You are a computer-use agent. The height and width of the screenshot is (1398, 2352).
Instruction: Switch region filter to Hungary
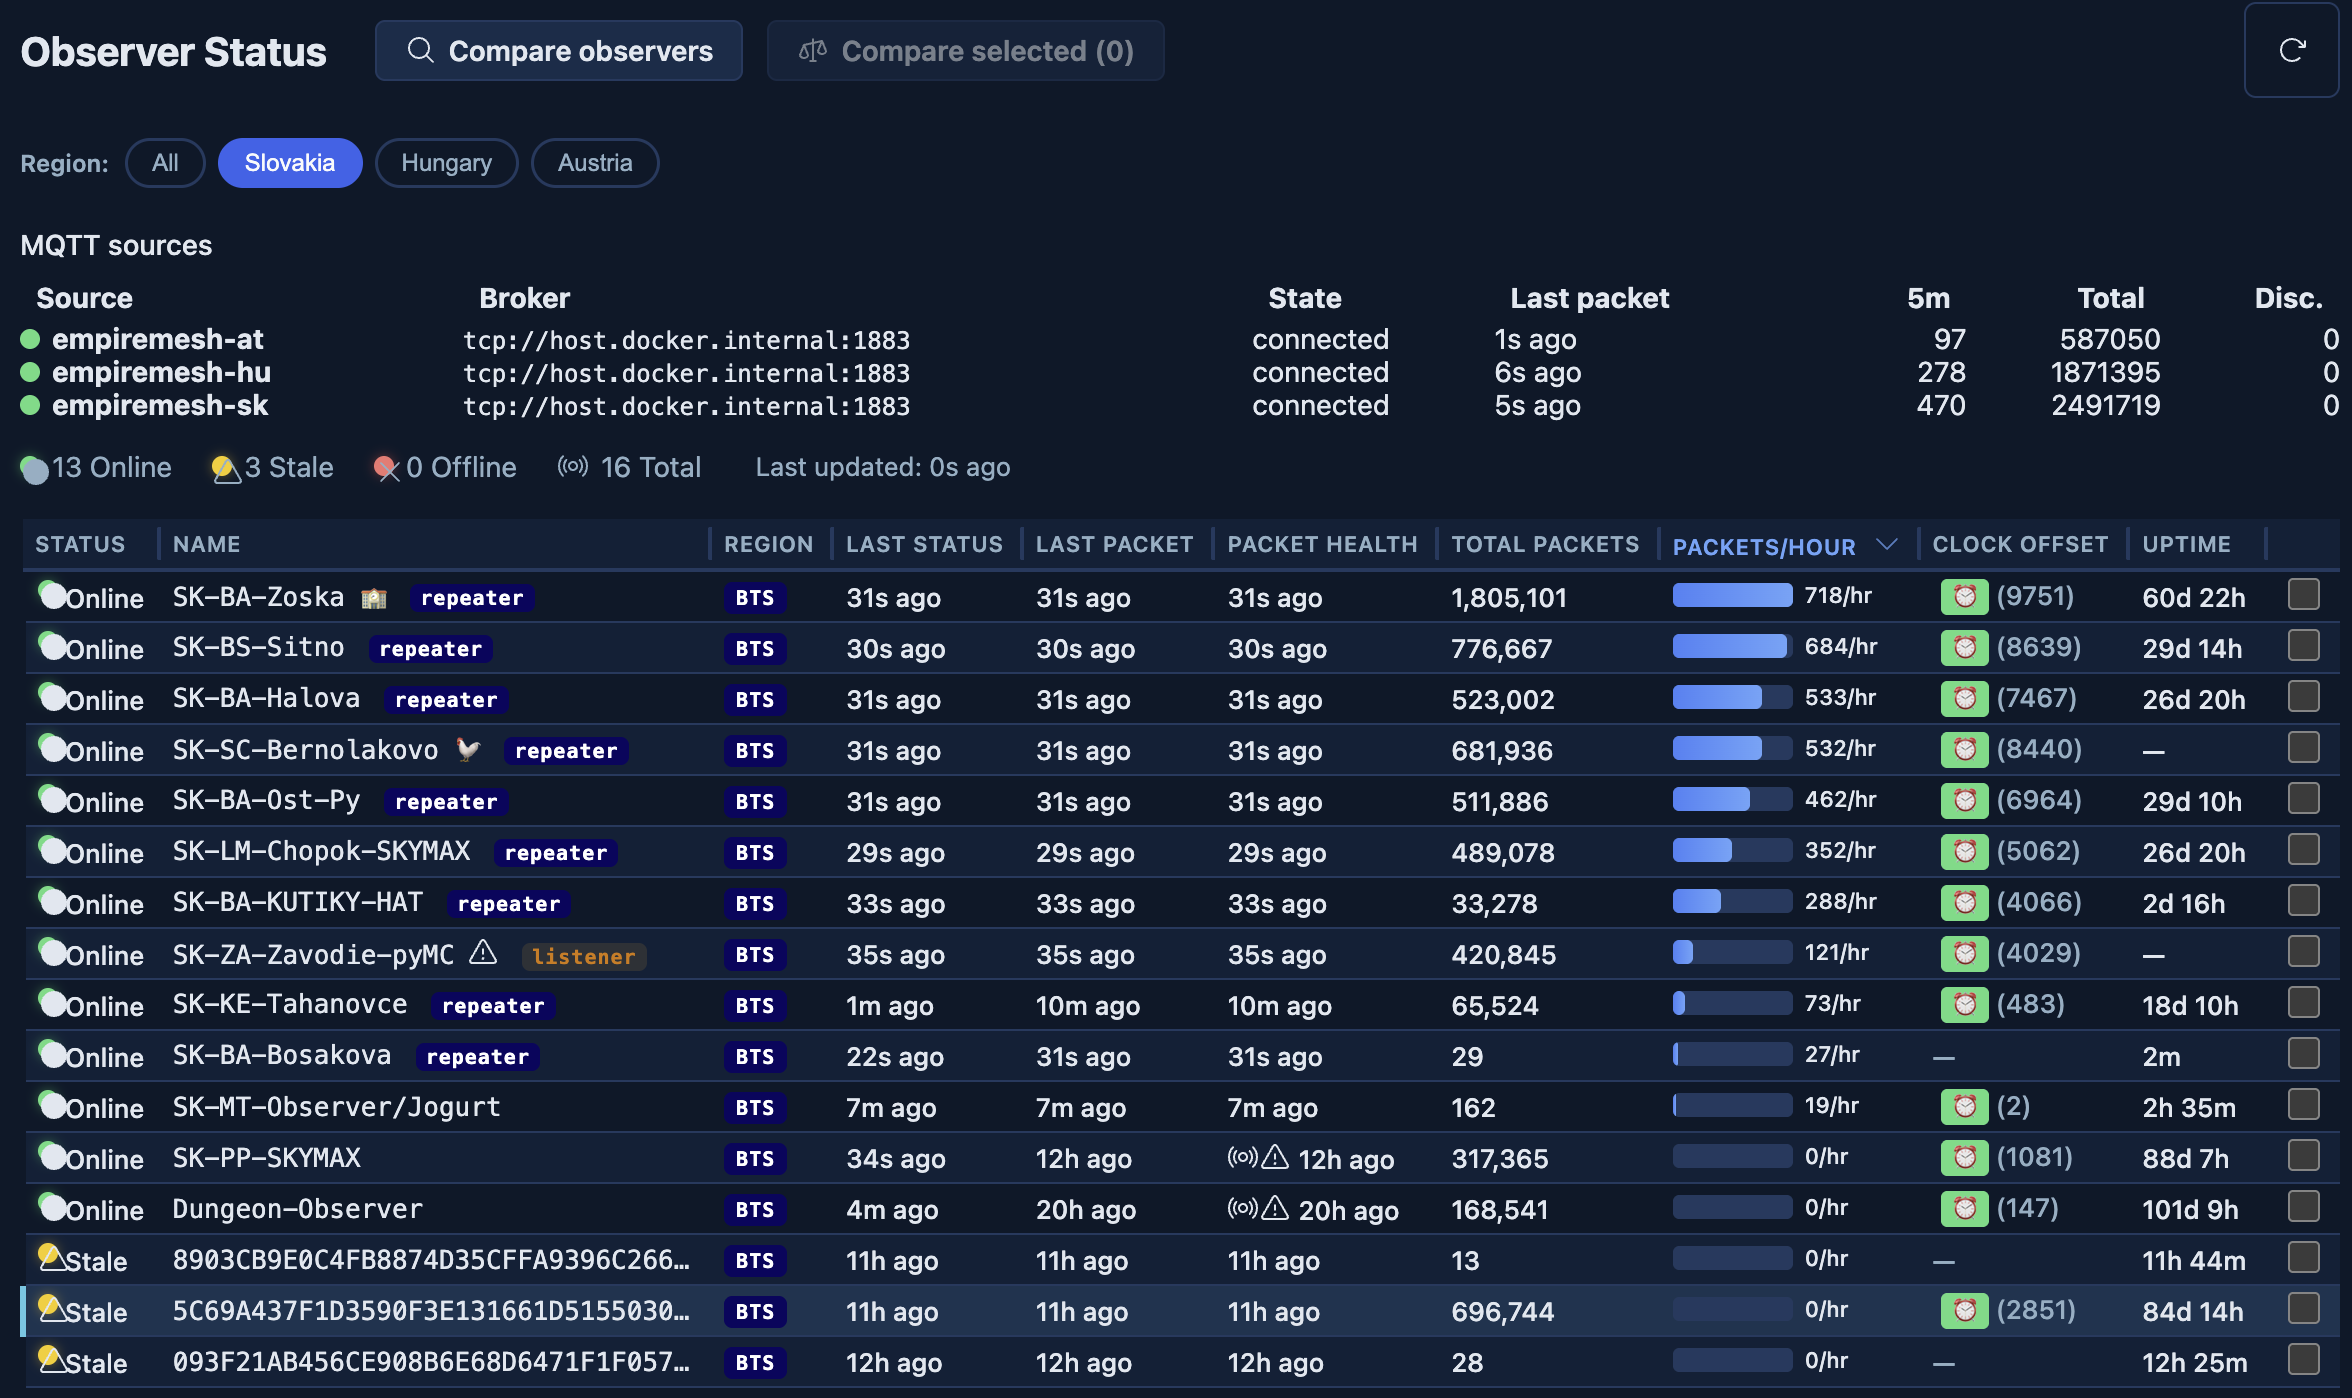click(x=446, y=163)
